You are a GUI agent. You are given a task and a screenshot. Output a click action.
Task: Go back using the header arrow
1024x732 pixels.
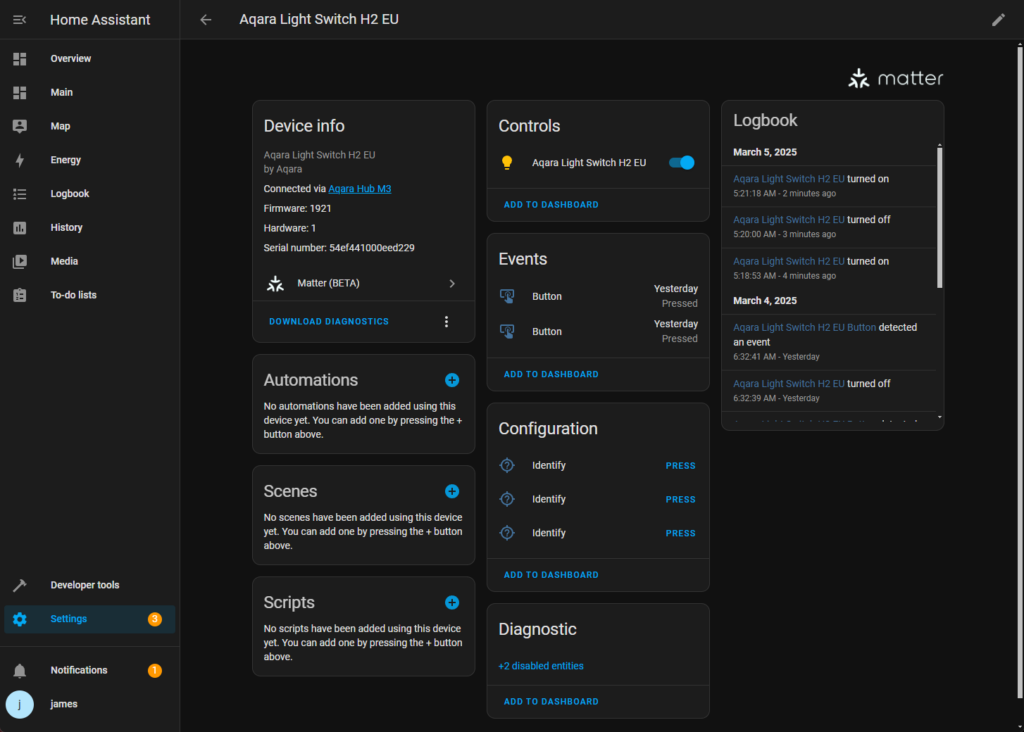click(206, 20)
